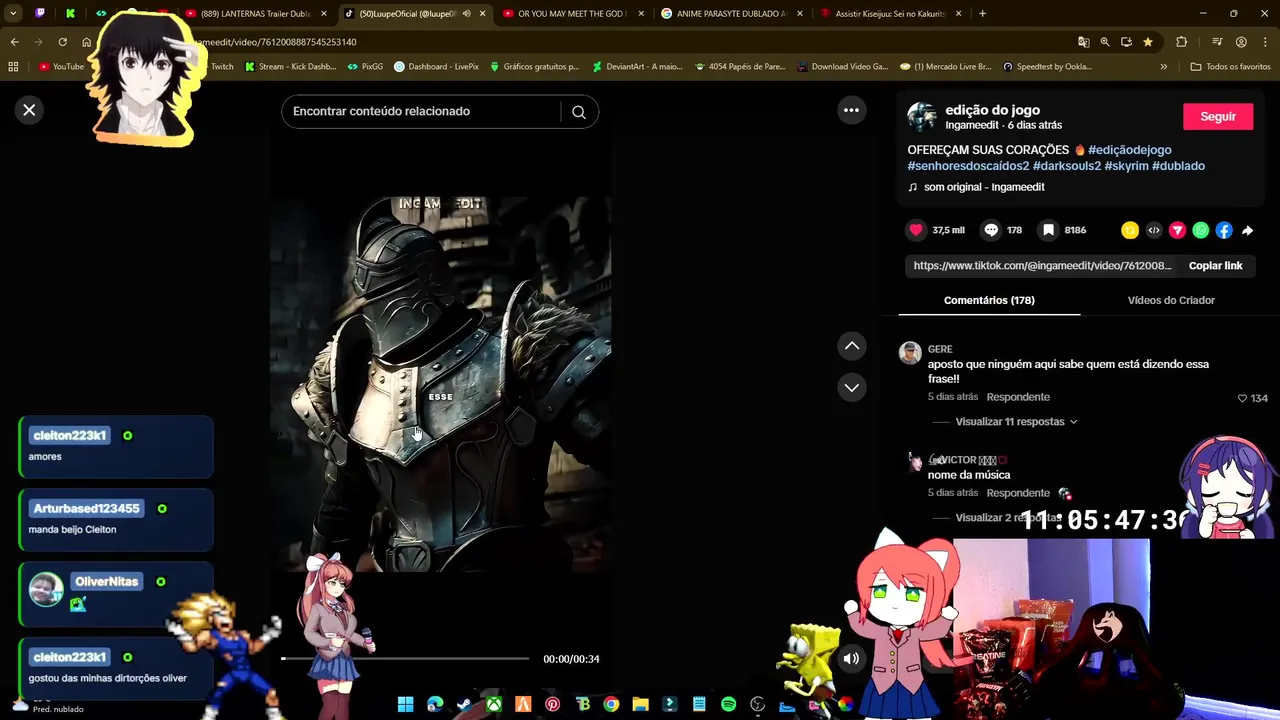Switch to Vídeos do Criador tab

pyautogui.click(x=1171, y=300)
